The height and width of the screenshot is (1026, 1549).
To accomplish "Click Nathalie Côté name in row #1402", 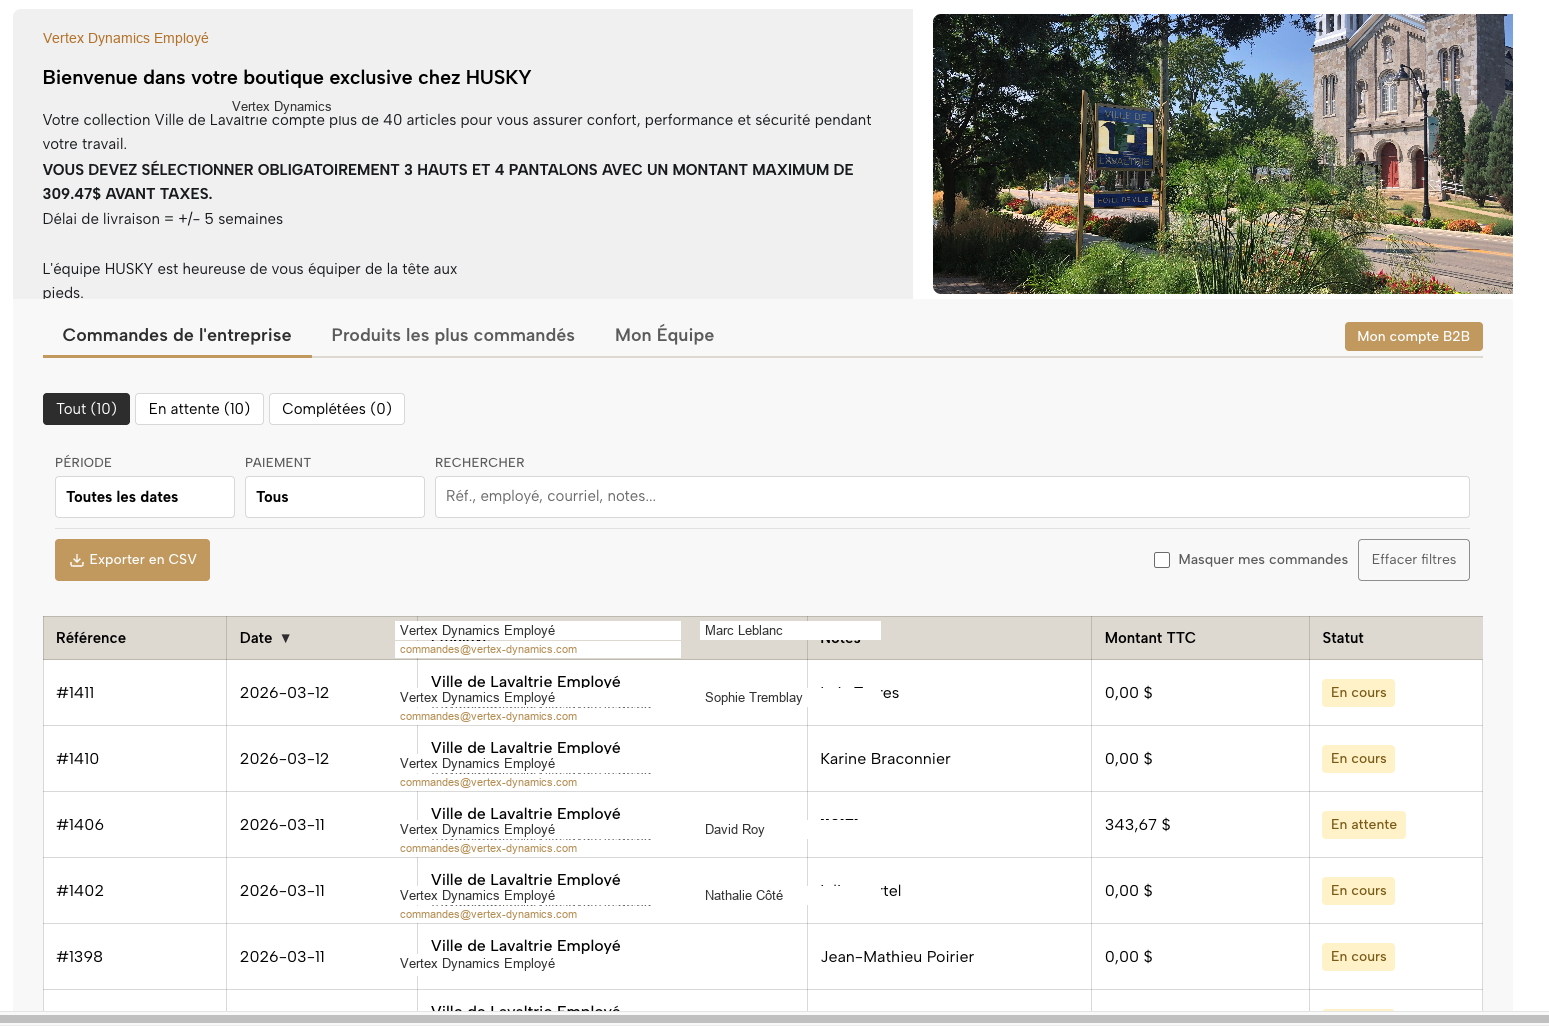I will (743, 896).
